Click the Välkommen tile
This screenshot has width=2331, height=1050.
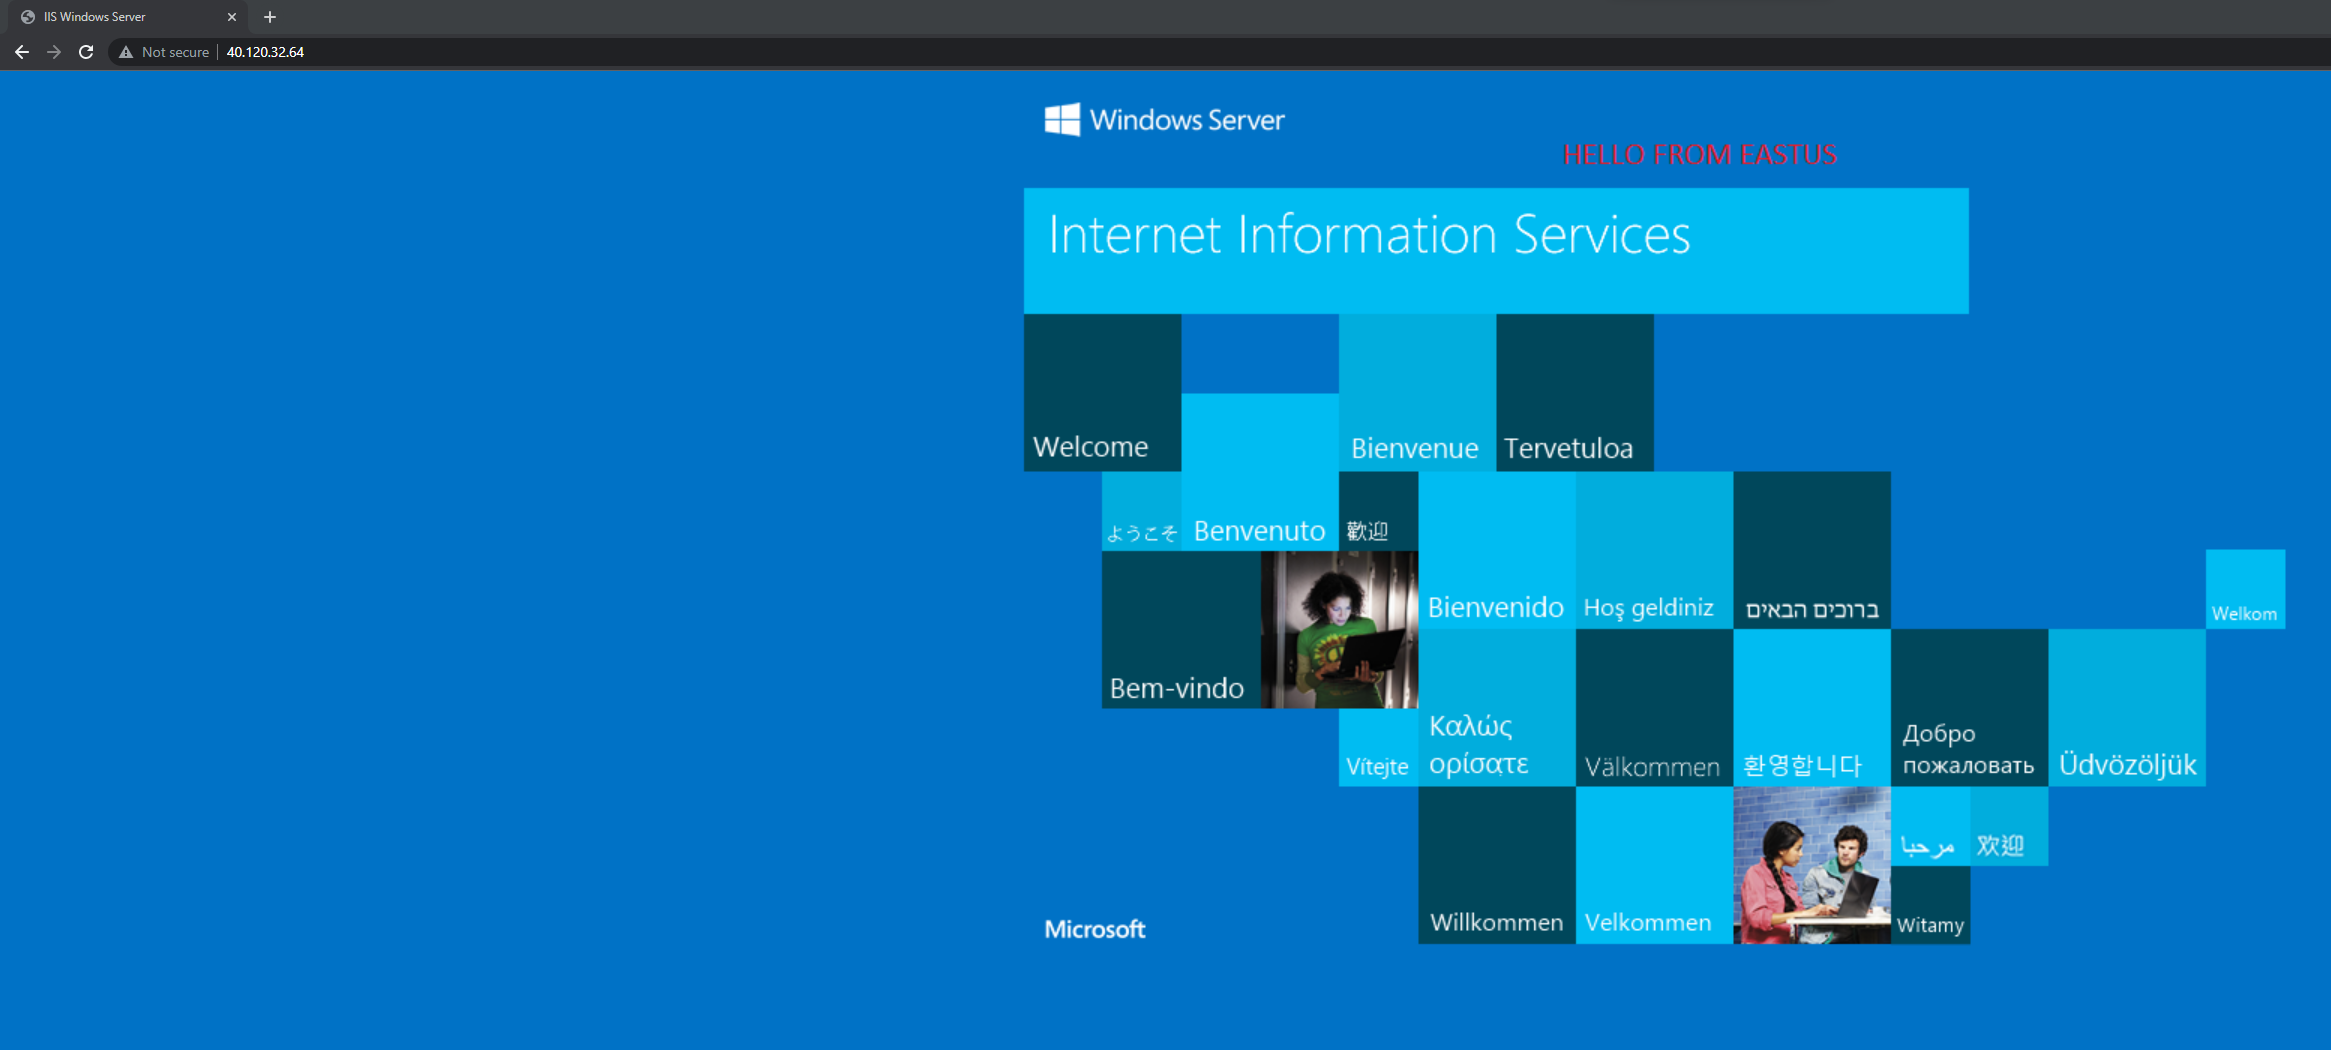coord(1654,708)
